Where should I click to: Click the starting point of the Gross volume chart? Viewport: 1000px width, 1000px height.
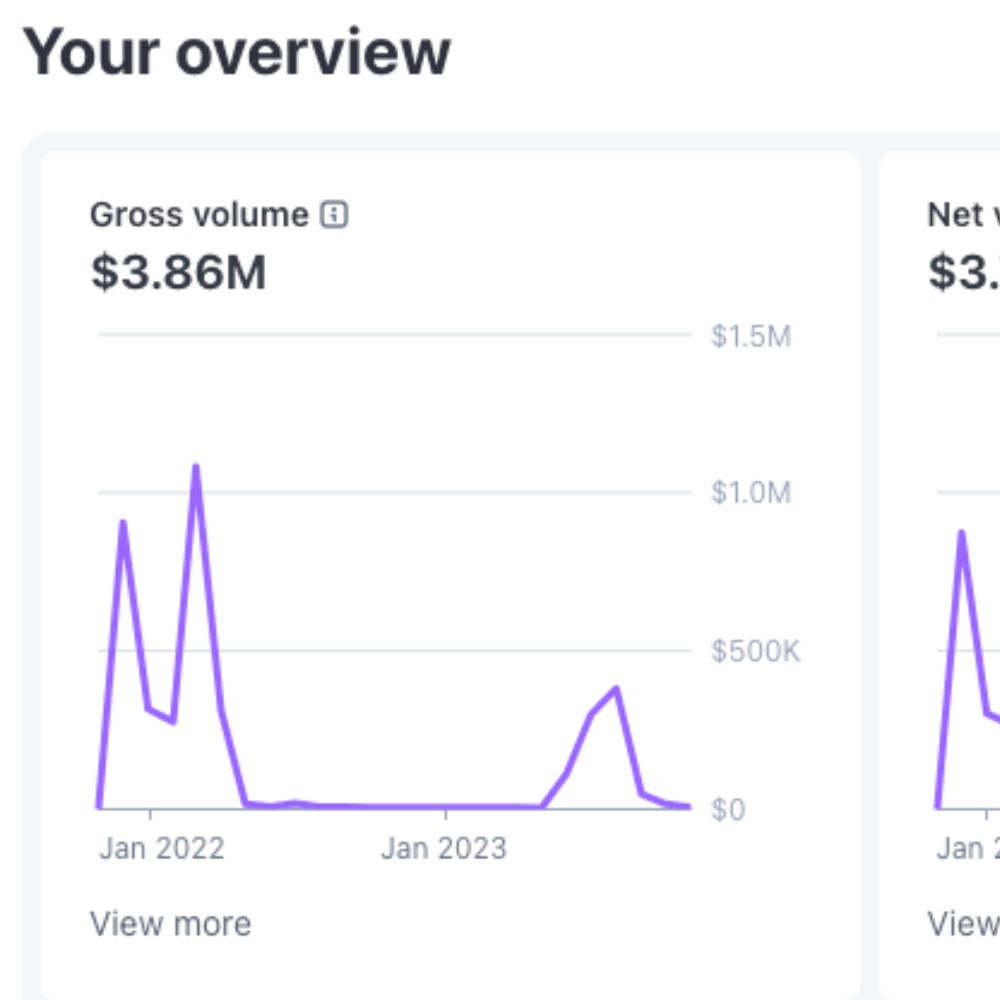[96, 805]
